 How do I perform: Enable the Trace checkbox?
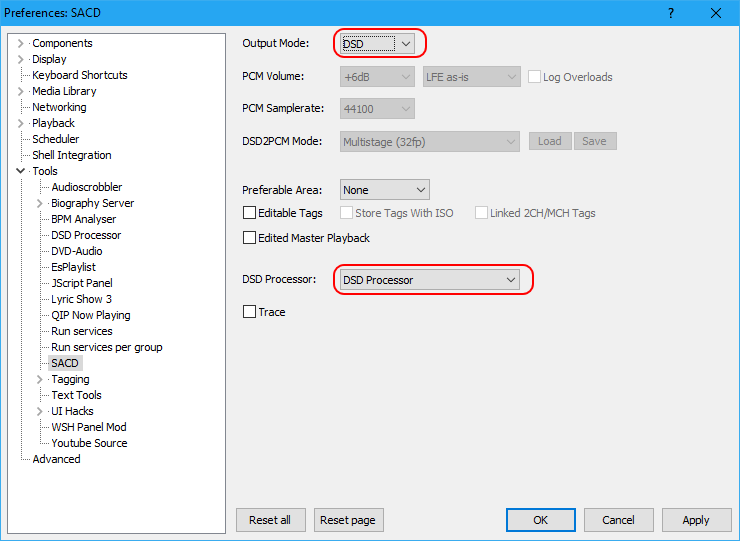pos(250,312)
